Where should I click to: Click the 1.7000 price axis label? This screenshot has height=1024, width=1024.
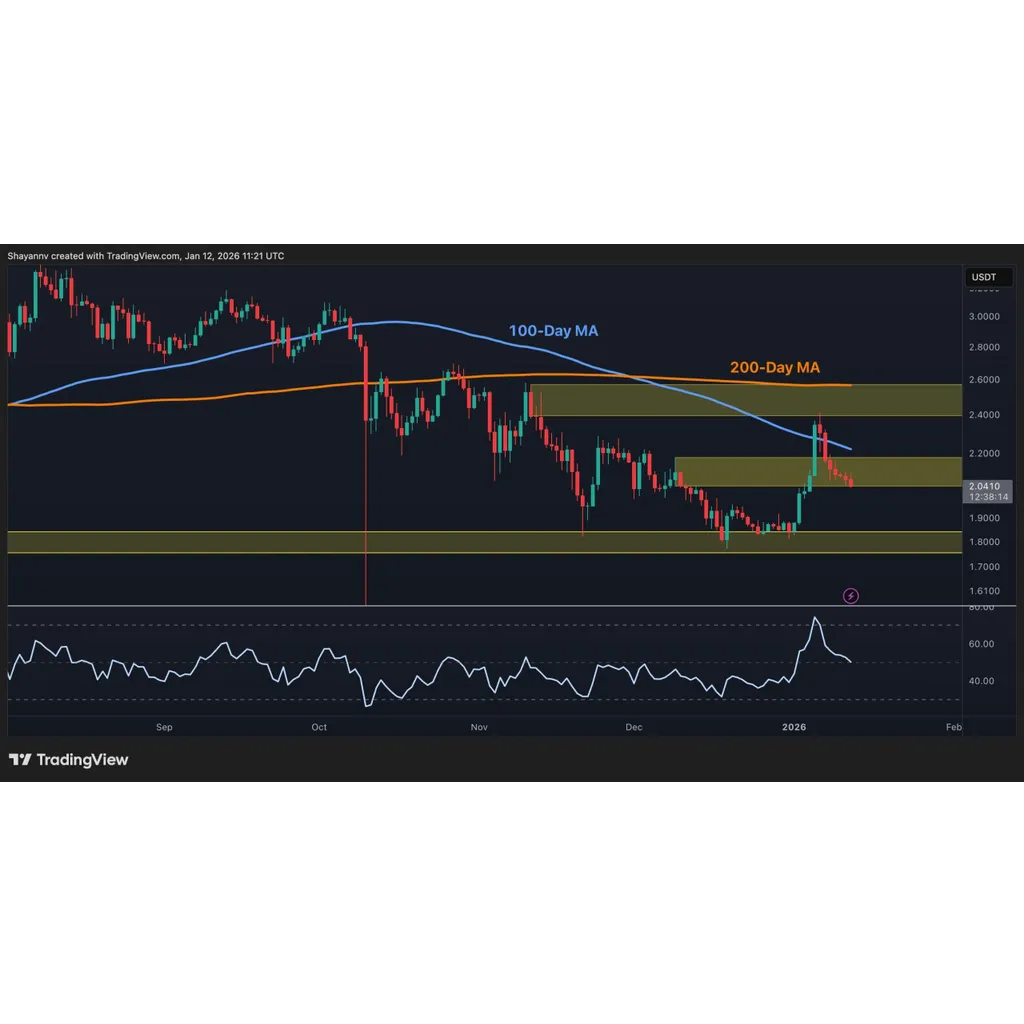tap(984, 567)
